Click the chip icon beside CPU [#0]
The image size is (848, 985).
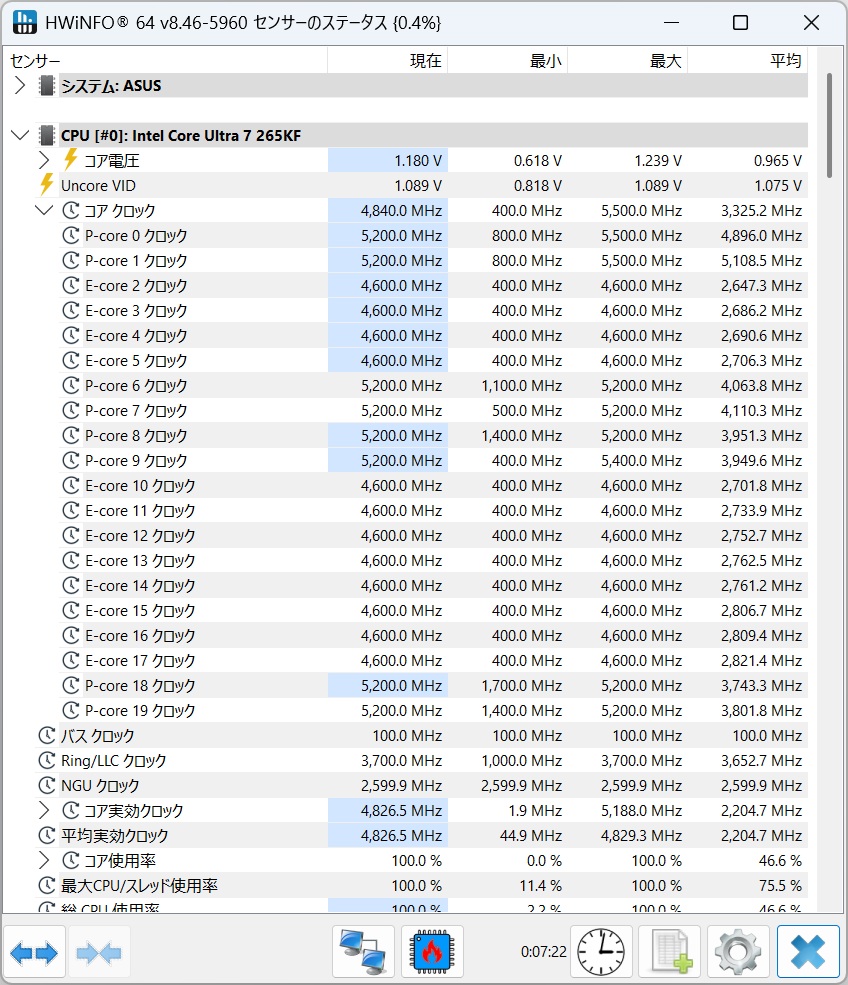point(46,135)
